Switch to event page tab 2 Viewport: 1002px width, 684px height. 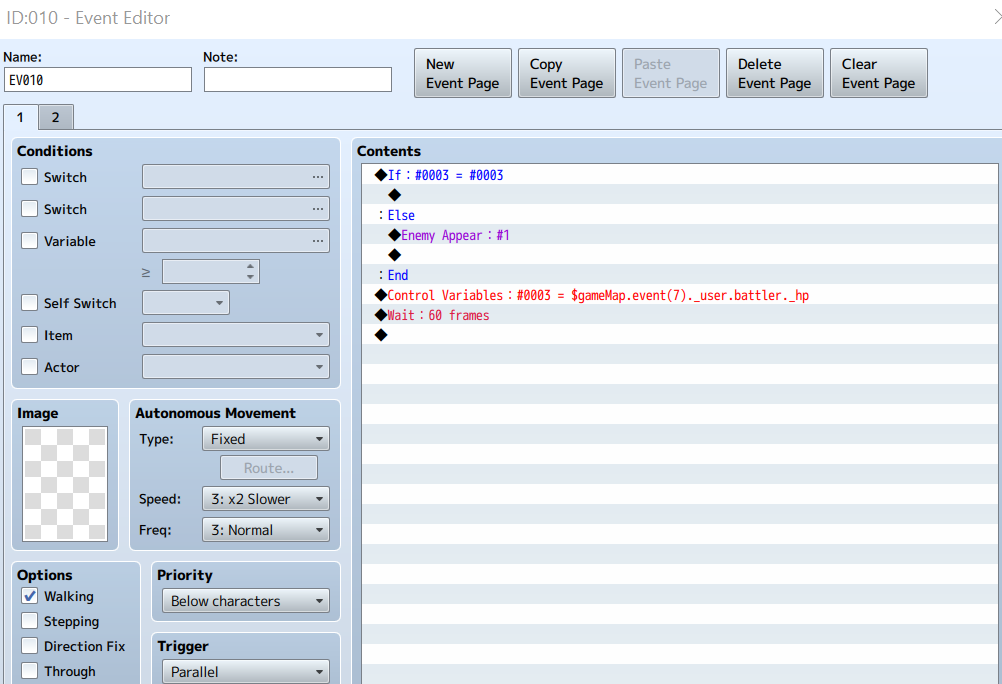56,118
